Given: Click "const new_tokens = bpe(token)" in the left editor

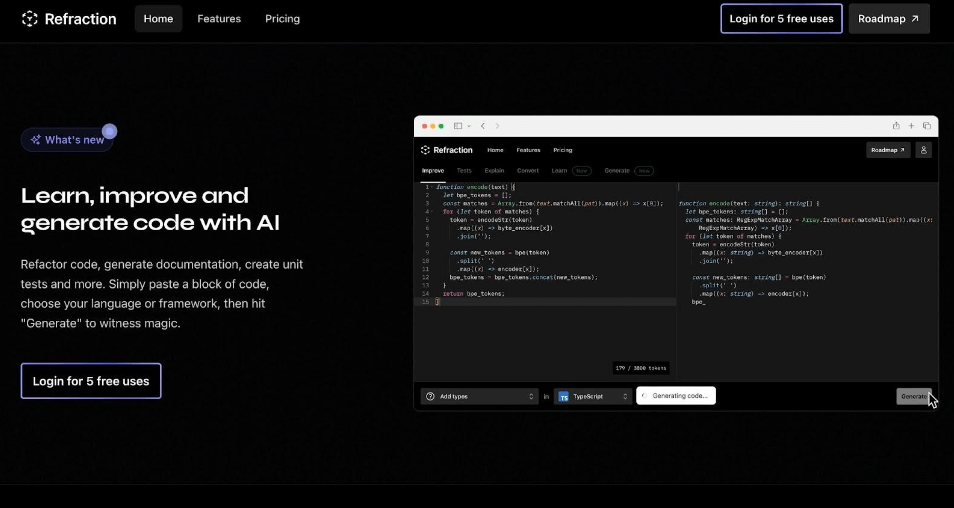Looking at the screenshot, I should (500, 252).
